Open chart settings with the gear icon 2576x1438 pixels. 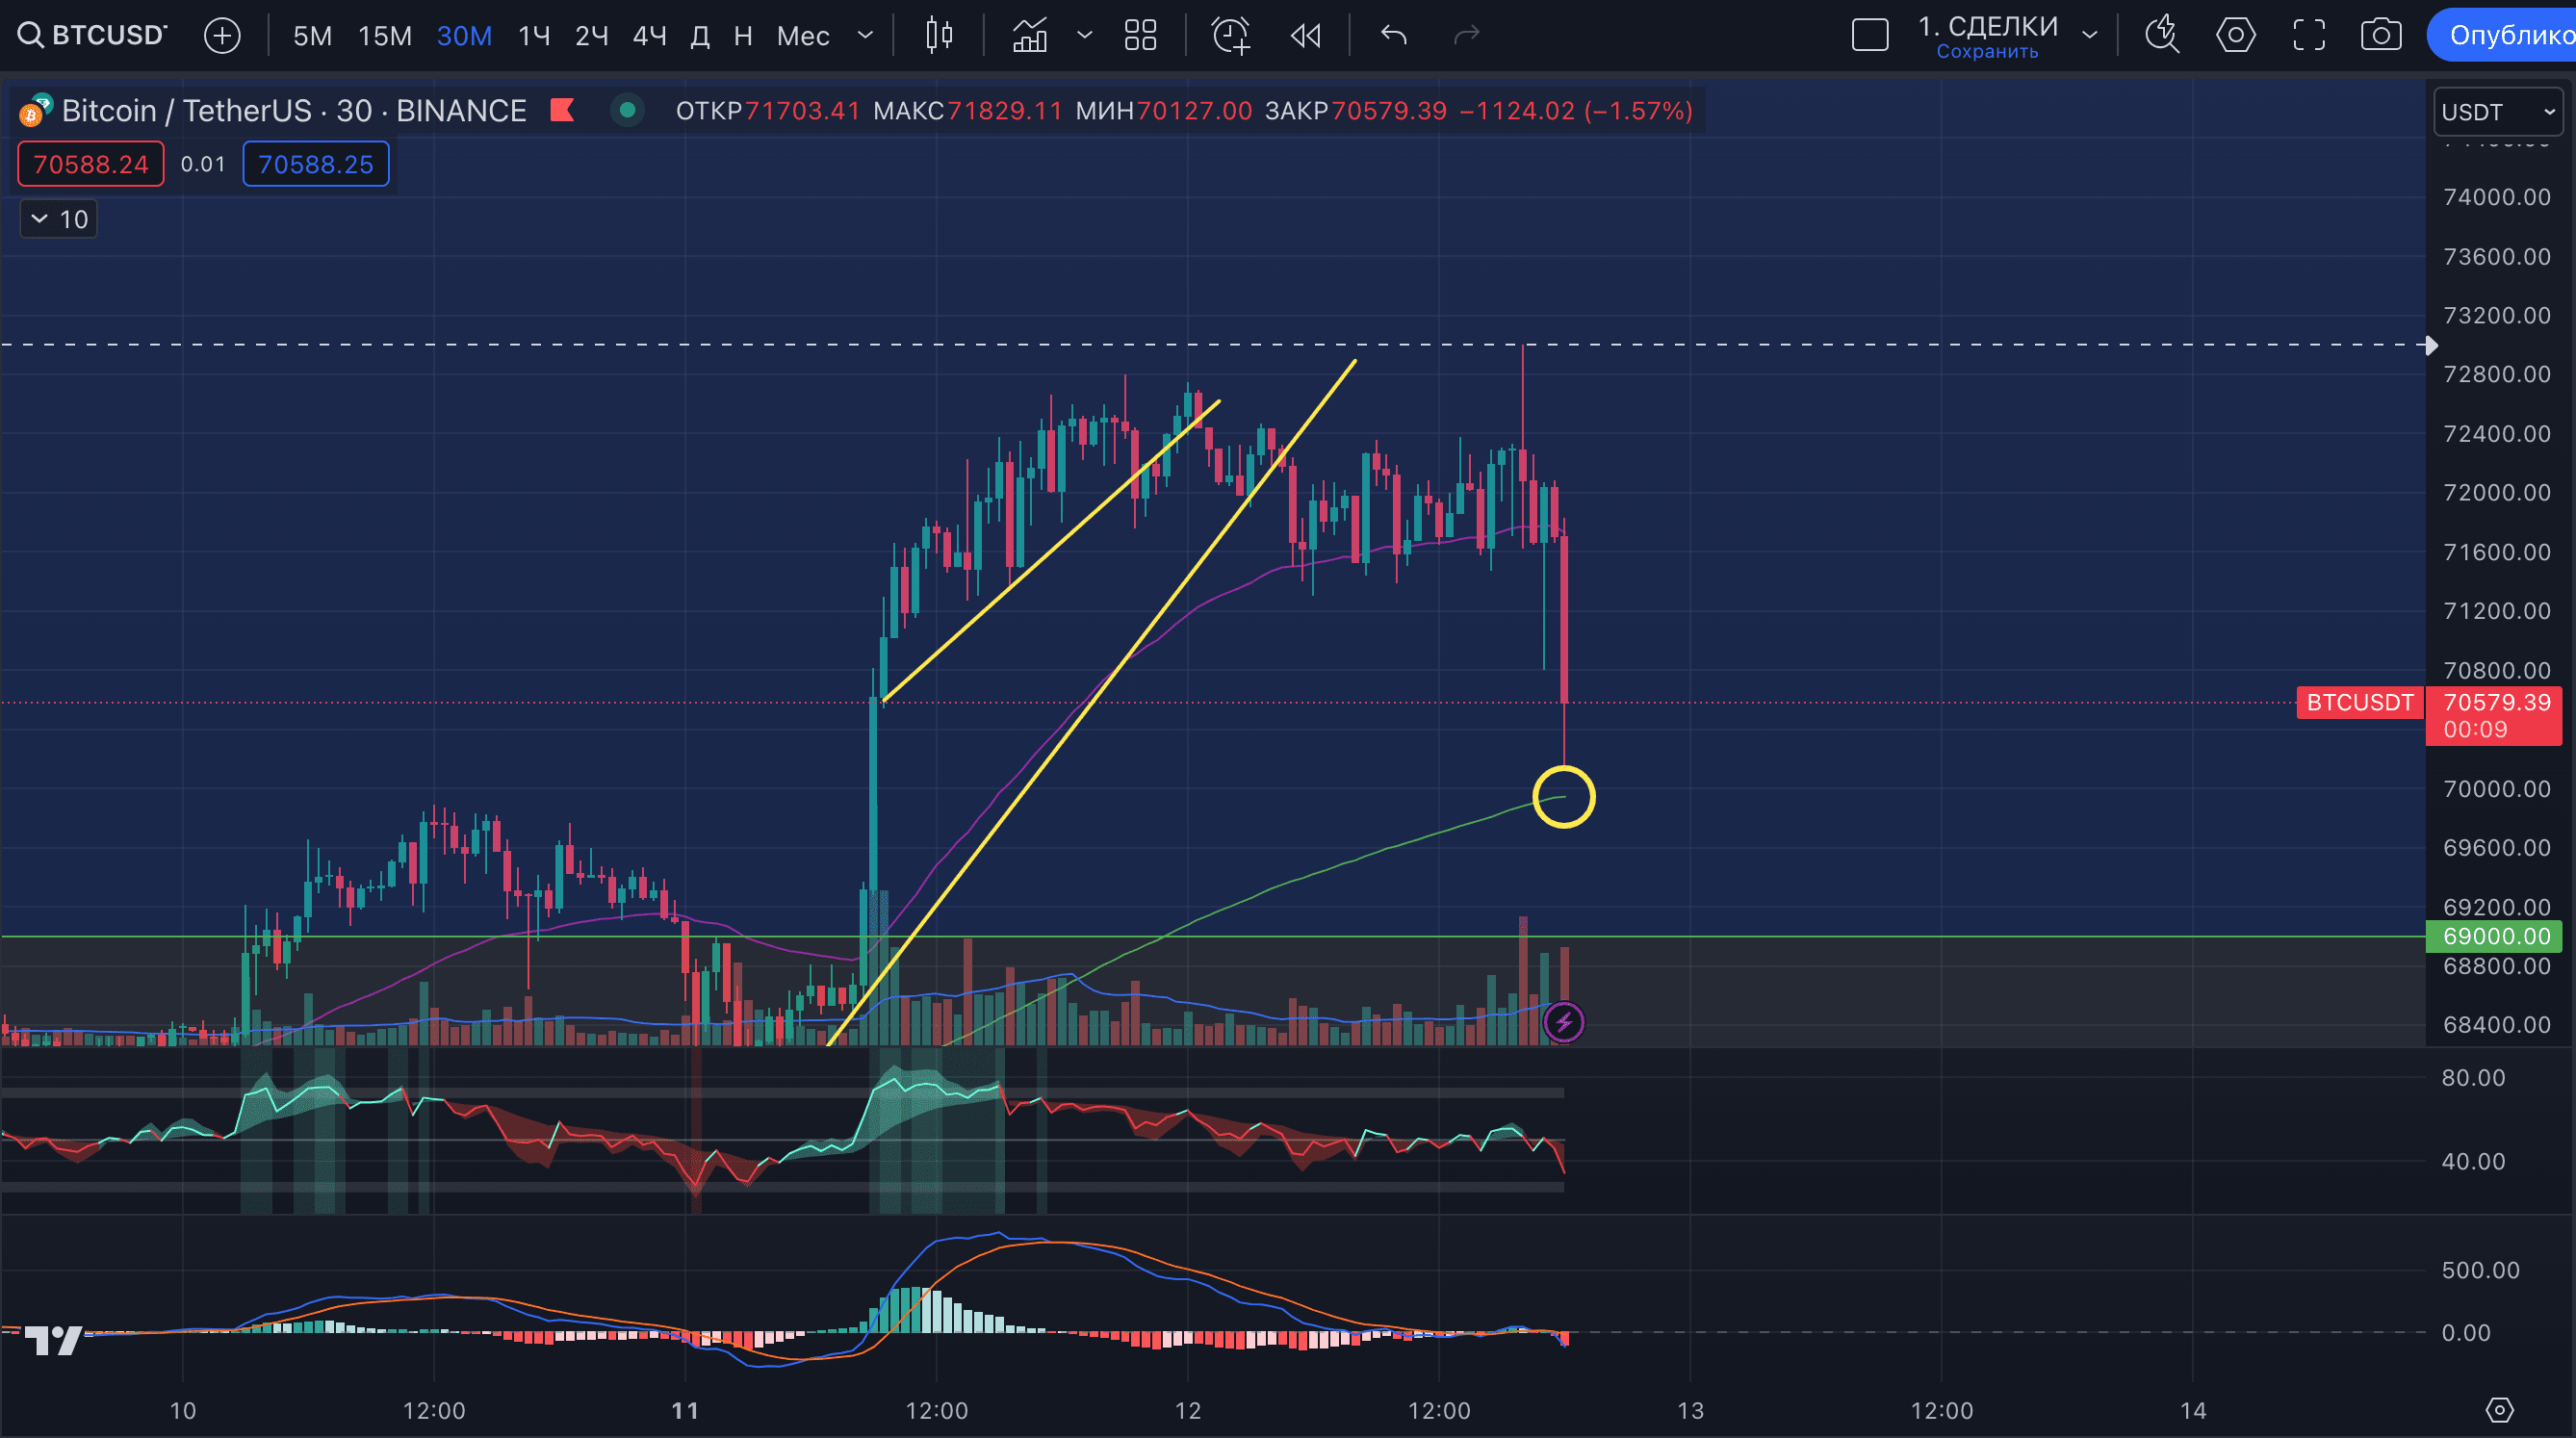pos(2236,34)
